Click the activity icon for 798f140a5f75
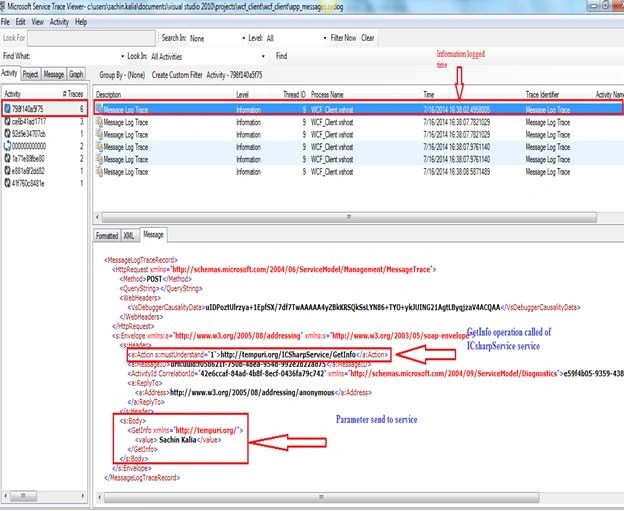 [x=7, y=109]
